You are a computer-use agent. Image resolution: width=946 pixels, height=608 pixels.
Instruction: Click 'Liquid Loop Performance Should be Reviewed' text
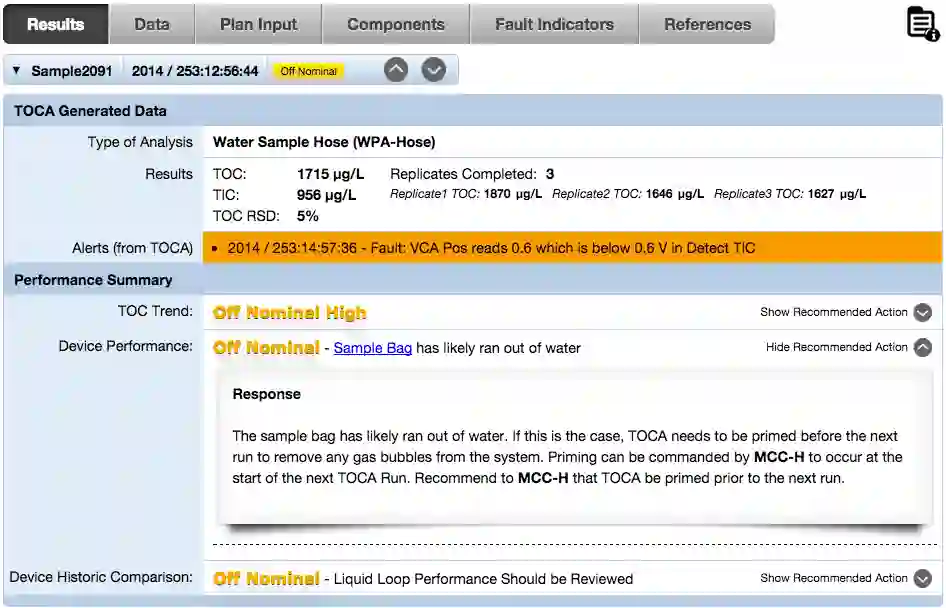483,579
